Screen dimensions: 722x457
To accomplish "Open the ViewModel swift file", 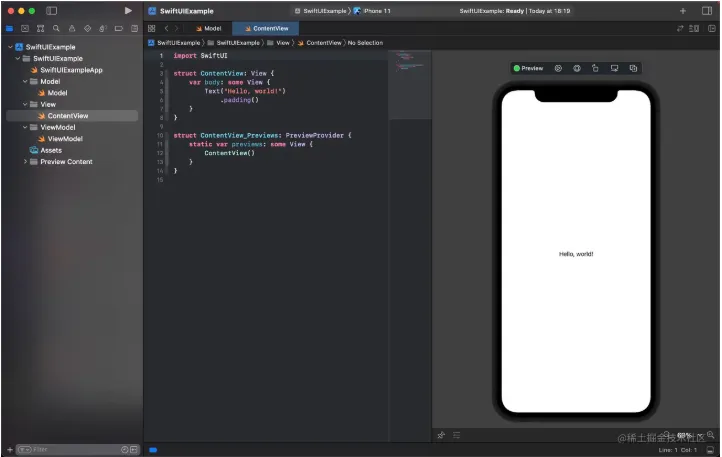I will 60,139.
